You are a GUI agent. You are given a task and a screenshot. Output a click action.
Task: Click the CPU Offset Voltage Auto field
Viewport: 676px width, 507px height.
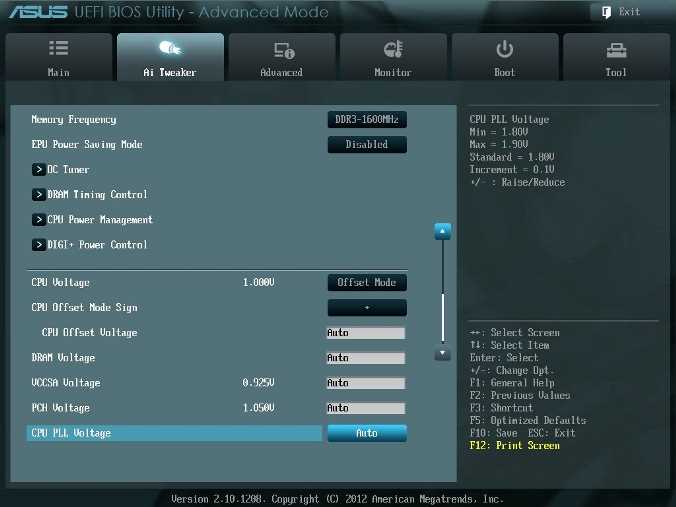[366, 333]
